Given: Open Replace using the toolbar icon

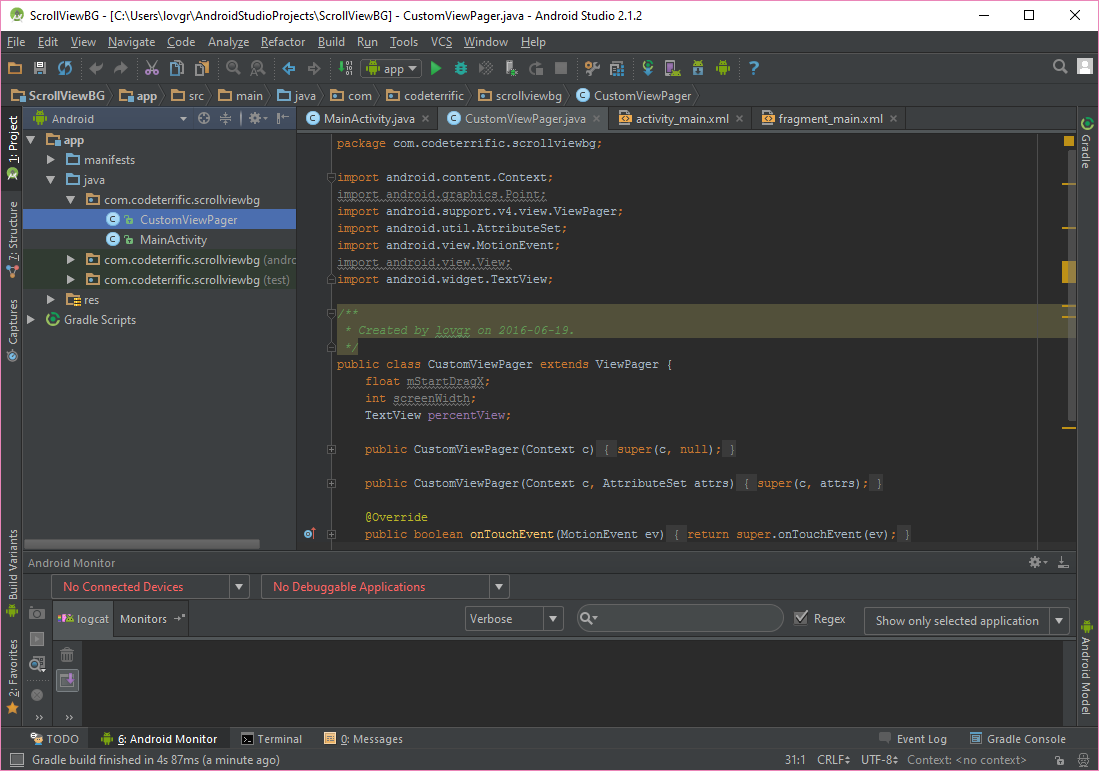Looking at the screenshot, I should (x=258, y=68).
